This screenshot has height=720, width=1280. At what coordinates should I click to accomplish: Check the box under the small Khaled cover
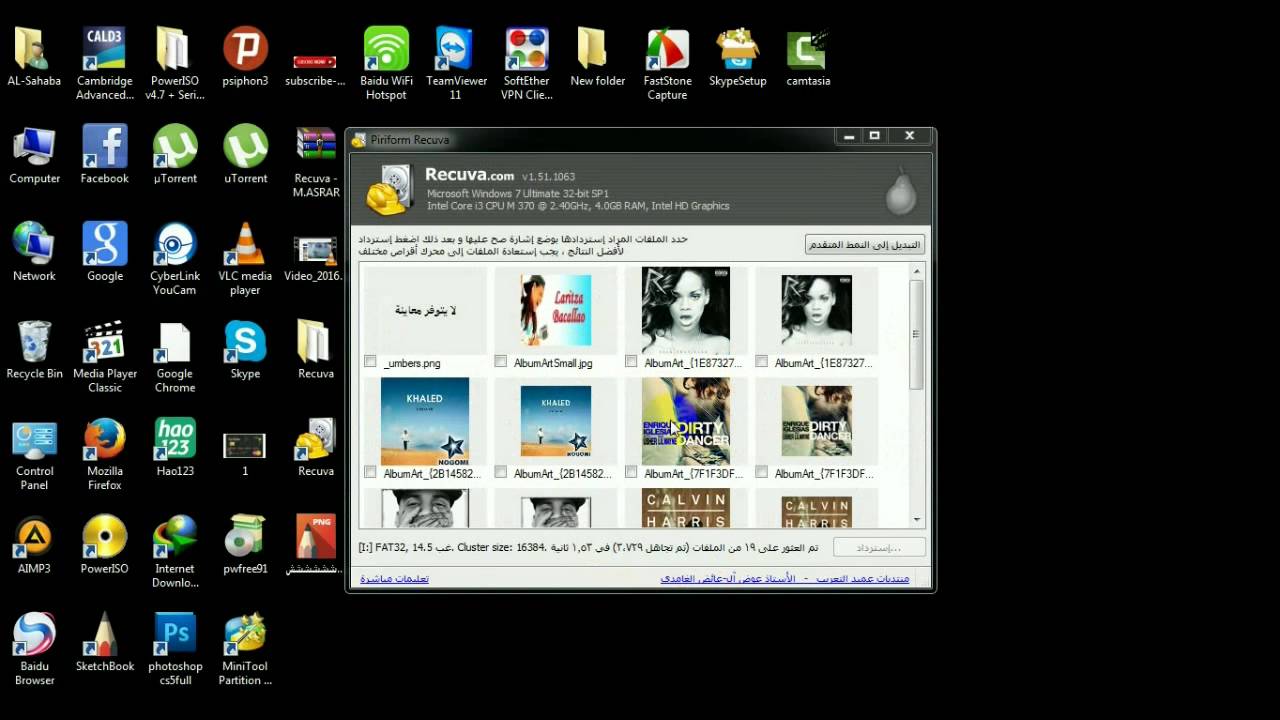tap(500, 472)
